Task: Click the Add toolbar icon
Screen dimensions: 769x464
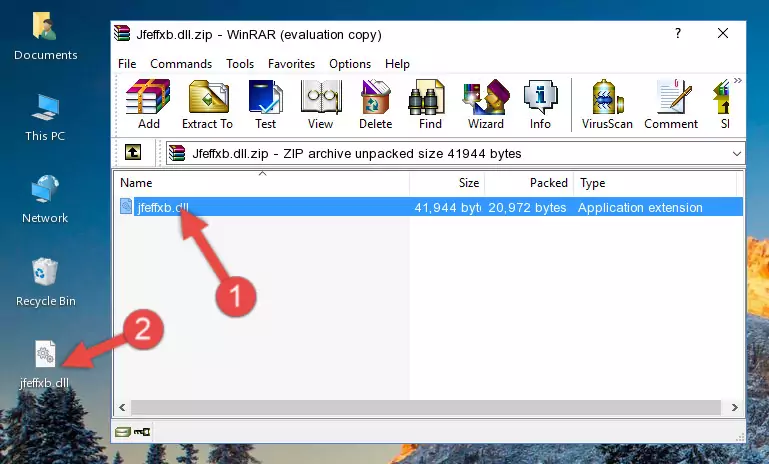Action: 148,104
